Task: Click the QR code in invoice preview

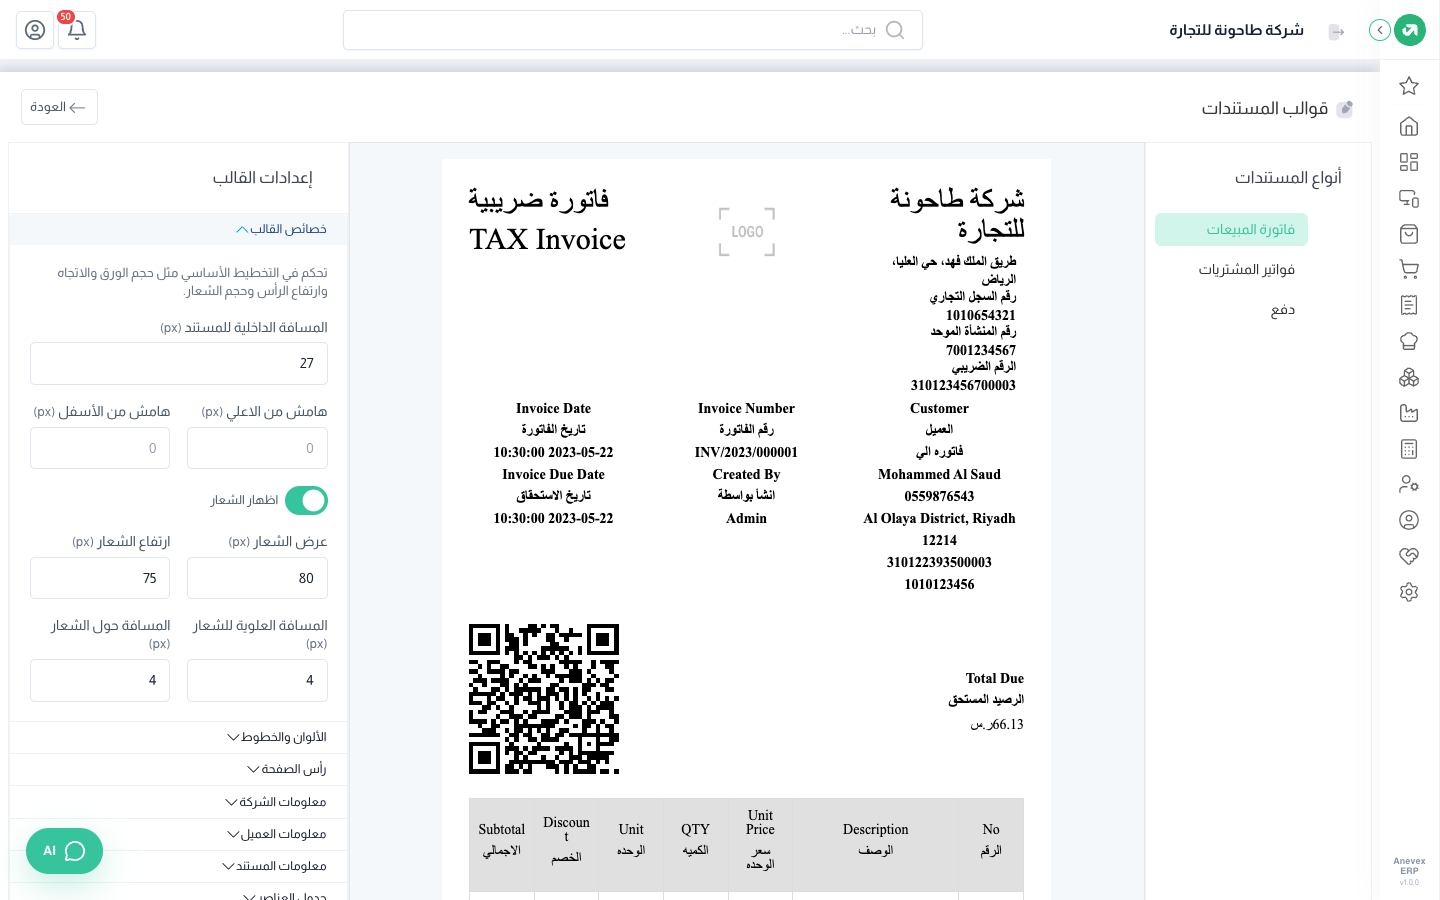Action: click(544, 699)
